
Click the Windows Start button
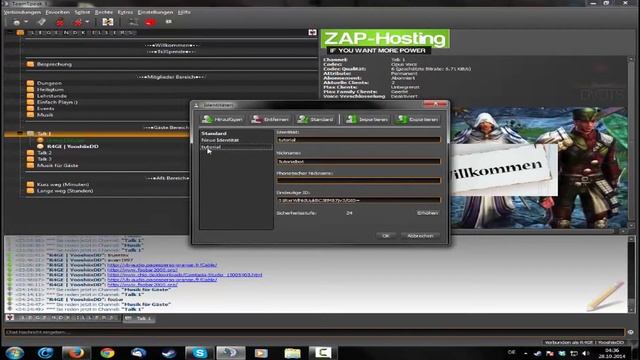15,353
